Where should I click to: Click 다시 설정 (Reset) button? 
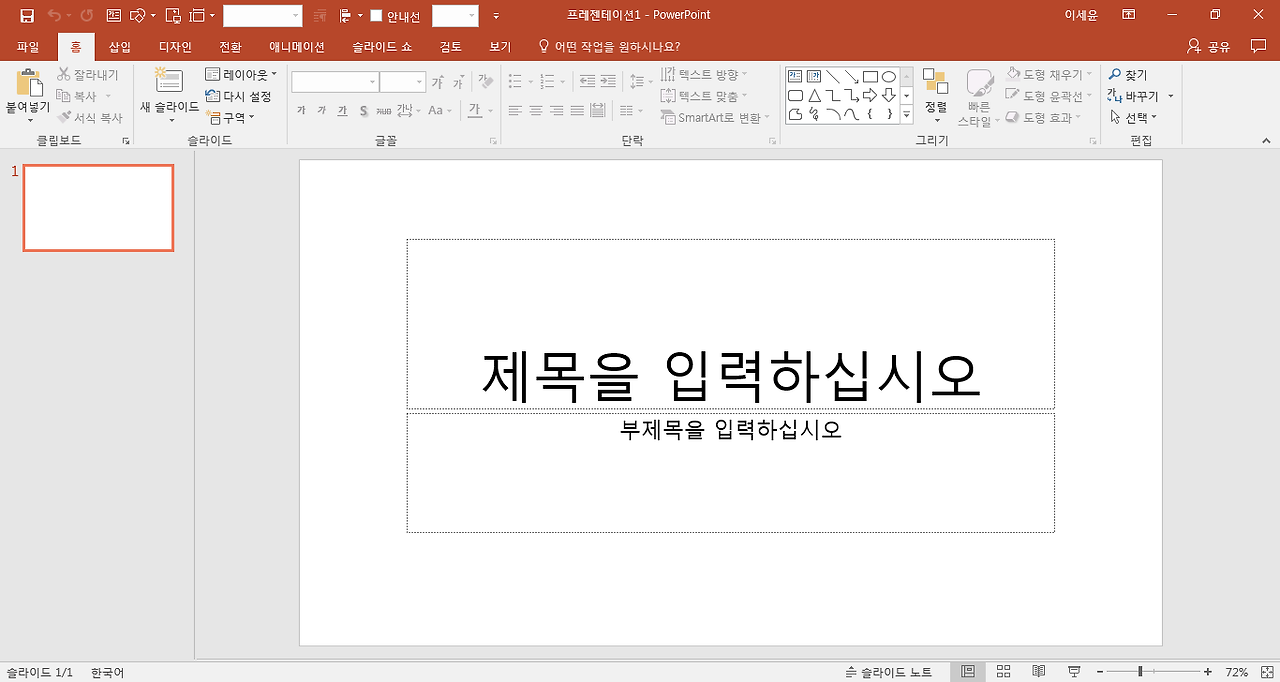click(x=239, y=96)
